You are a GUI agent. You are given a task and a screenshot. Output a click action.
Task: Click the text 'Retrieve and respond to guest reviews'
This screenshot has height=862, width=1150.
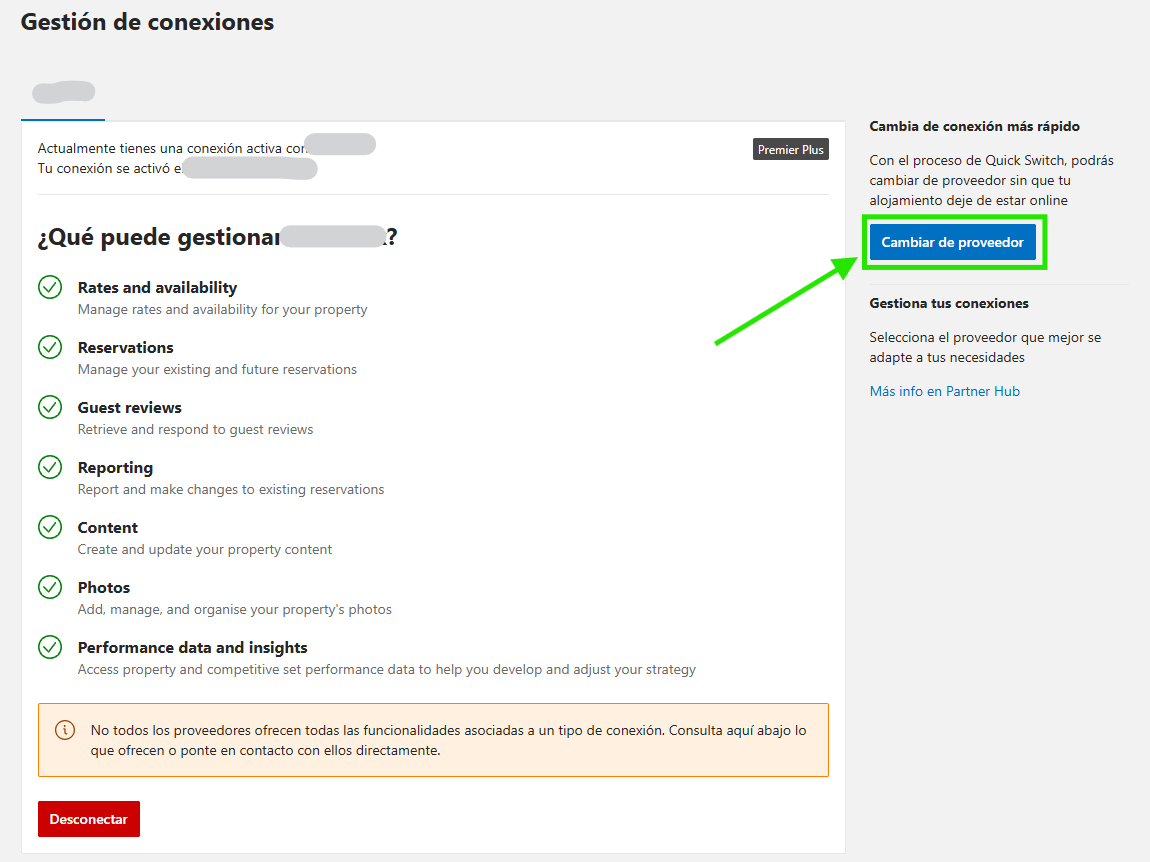pos(195,429)
